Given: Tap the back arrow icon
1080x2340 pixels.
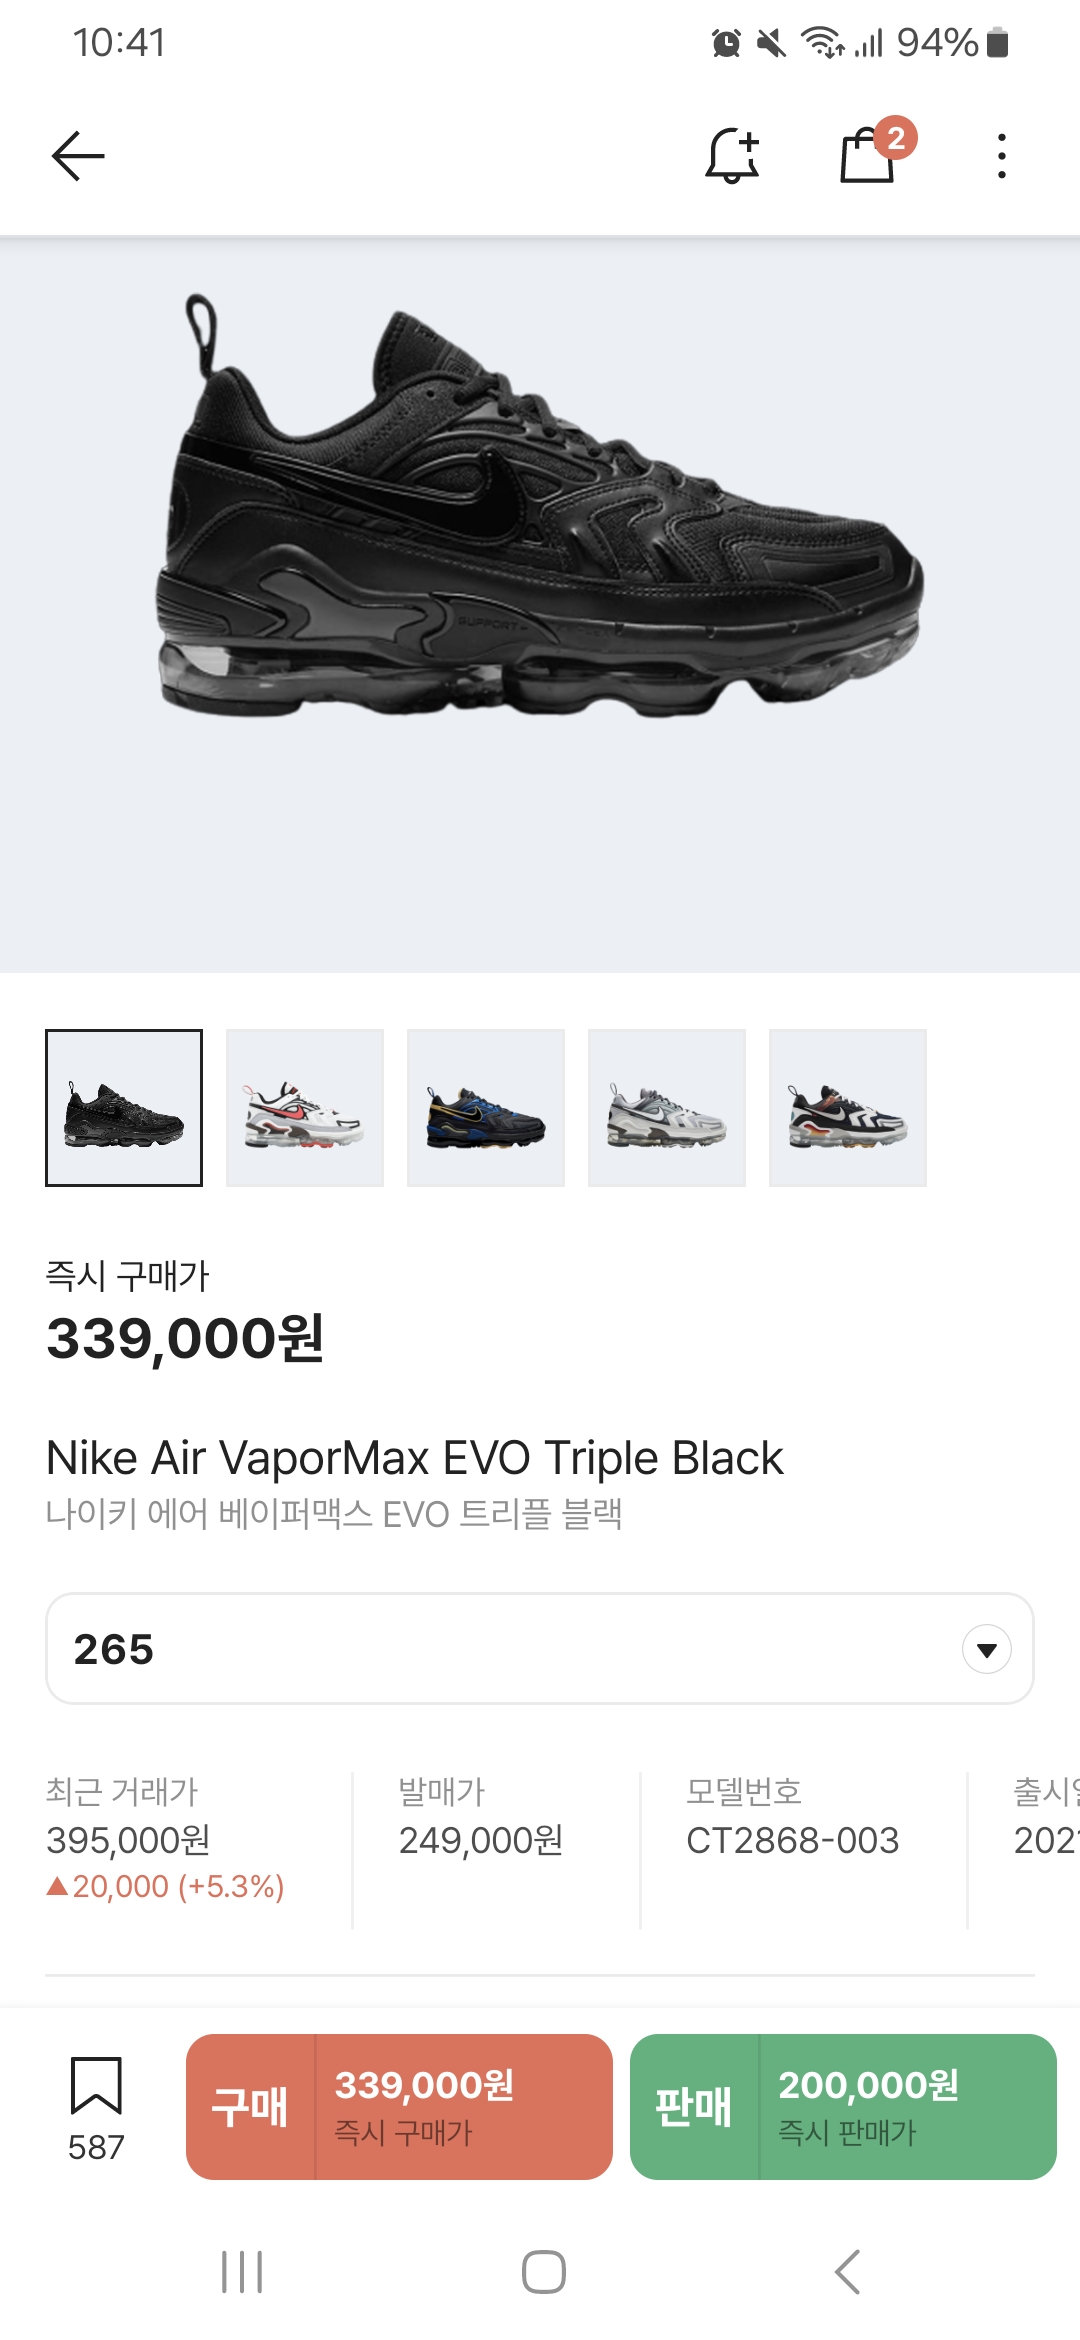Looking at the screenshot, I should tap(78, 156).
